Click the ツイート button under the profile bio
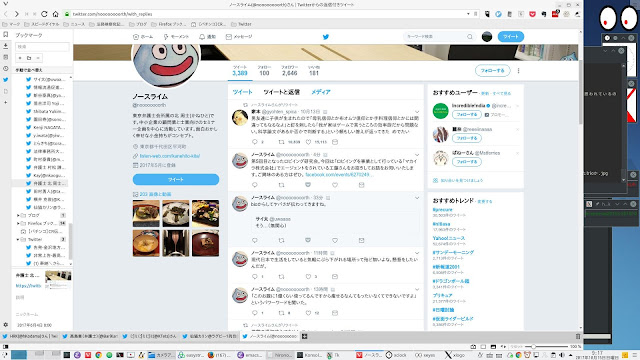640x360 pixels. pyautogui.click(x=176, y=180)
